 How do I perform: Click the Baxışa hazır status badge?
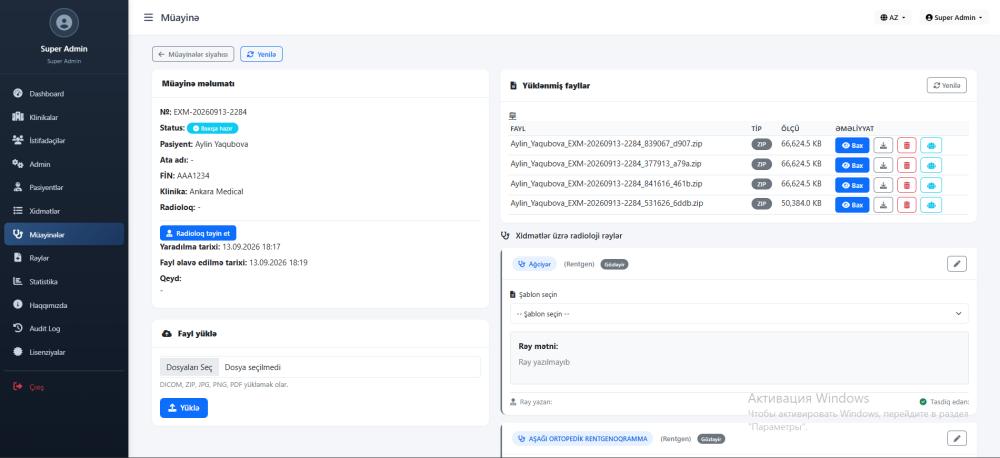(x=212, y=128)
